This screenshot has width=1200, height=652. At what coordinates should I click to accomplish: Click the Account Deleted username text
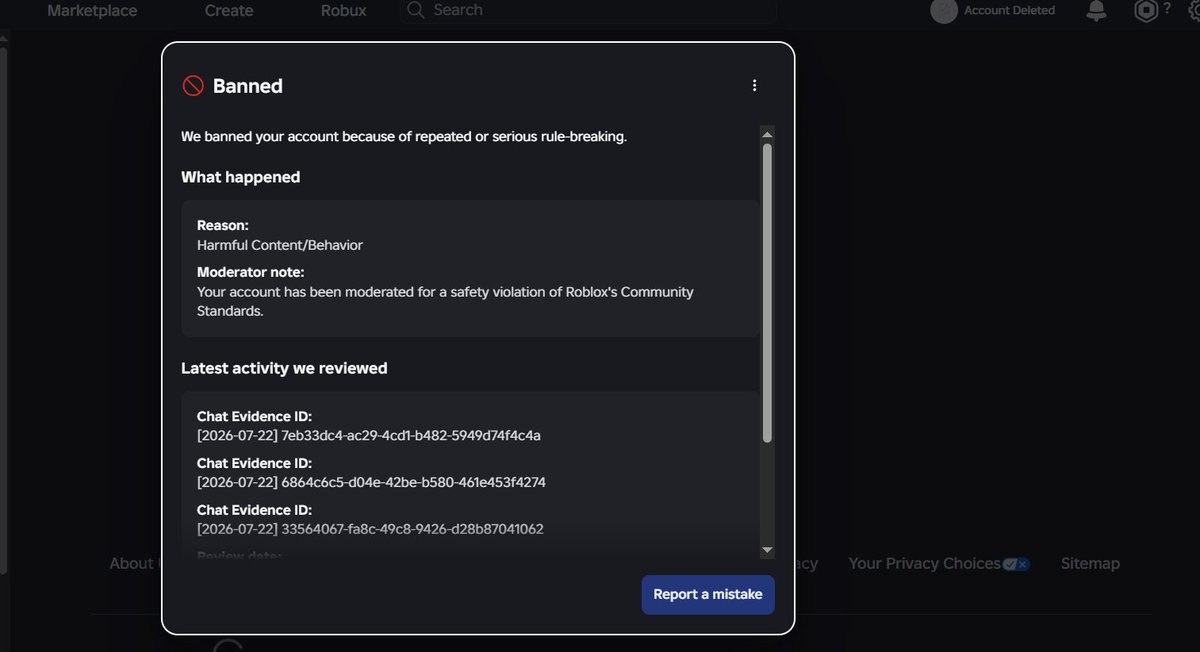click(1009, 10)
